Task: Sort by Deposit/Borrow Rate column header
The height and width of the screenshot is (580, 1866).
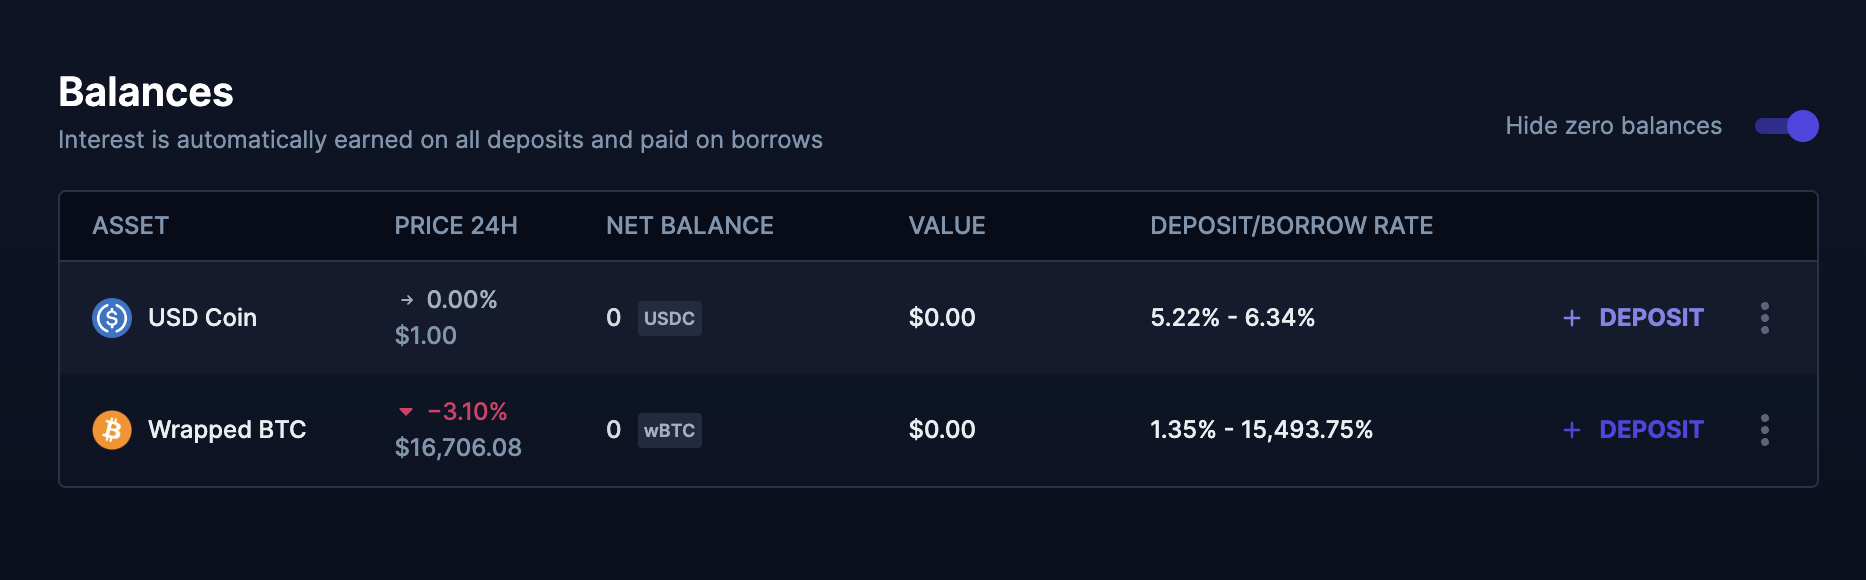Action: (x=1292, y=226)
